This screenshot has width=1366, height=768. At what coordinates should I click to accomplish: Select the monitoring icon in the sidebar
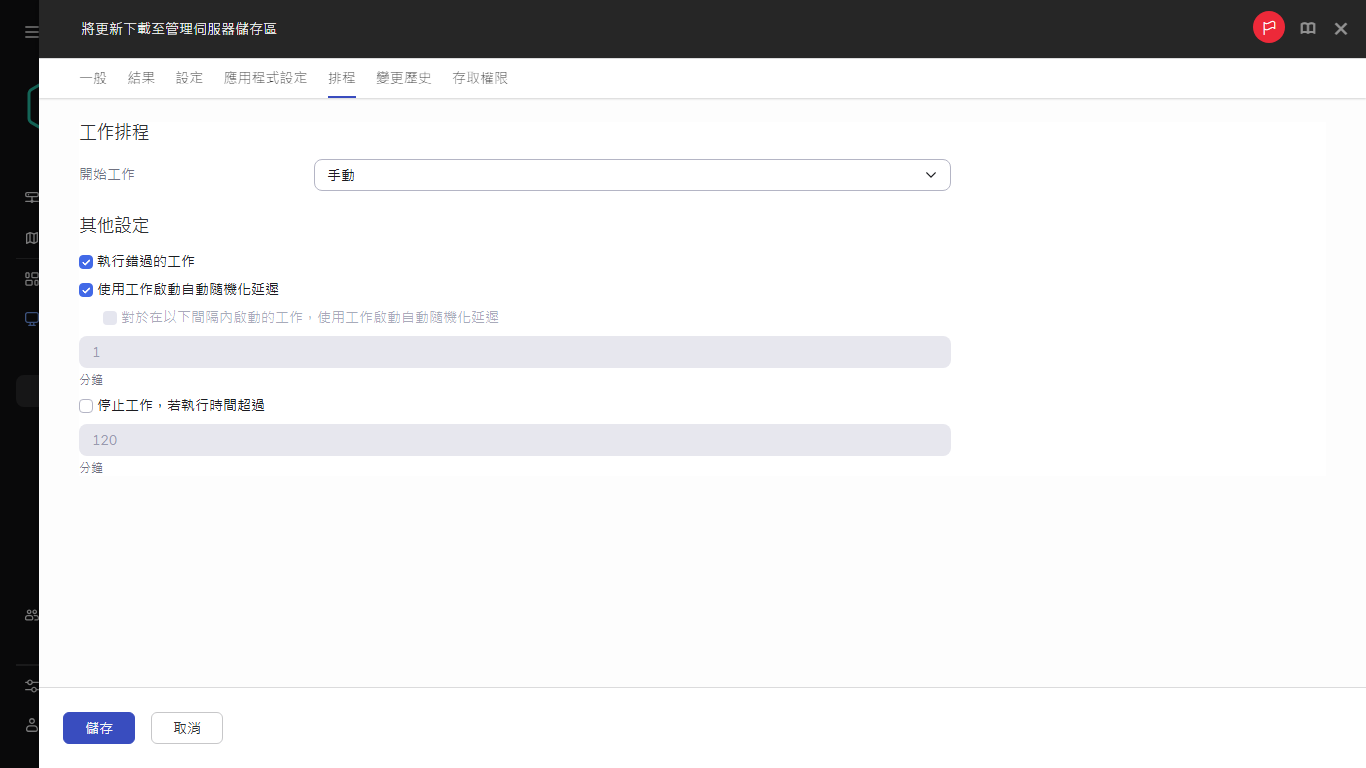coord(30,197)
